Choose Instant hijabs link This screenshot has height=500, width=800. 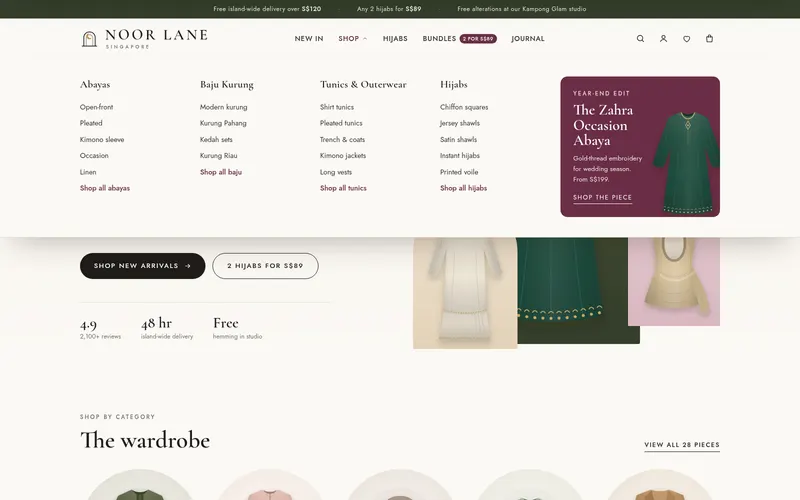[460, 156]
